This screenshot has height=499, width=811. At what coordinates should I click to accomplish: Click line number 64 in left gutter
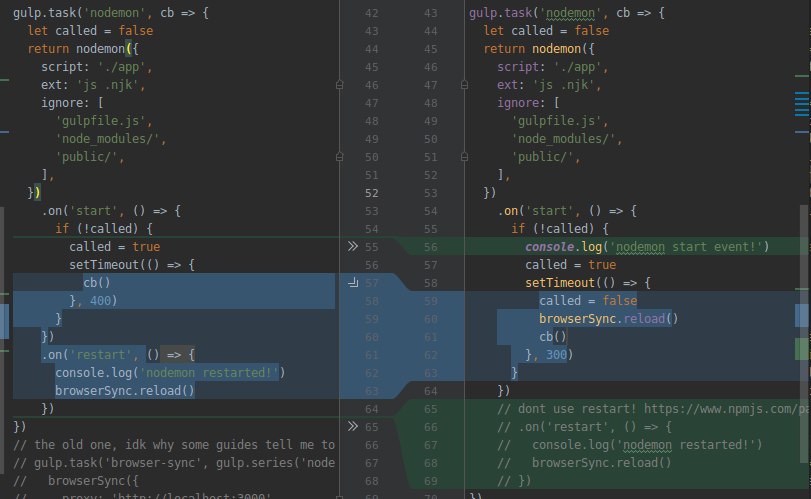click(x=373, y=409)
